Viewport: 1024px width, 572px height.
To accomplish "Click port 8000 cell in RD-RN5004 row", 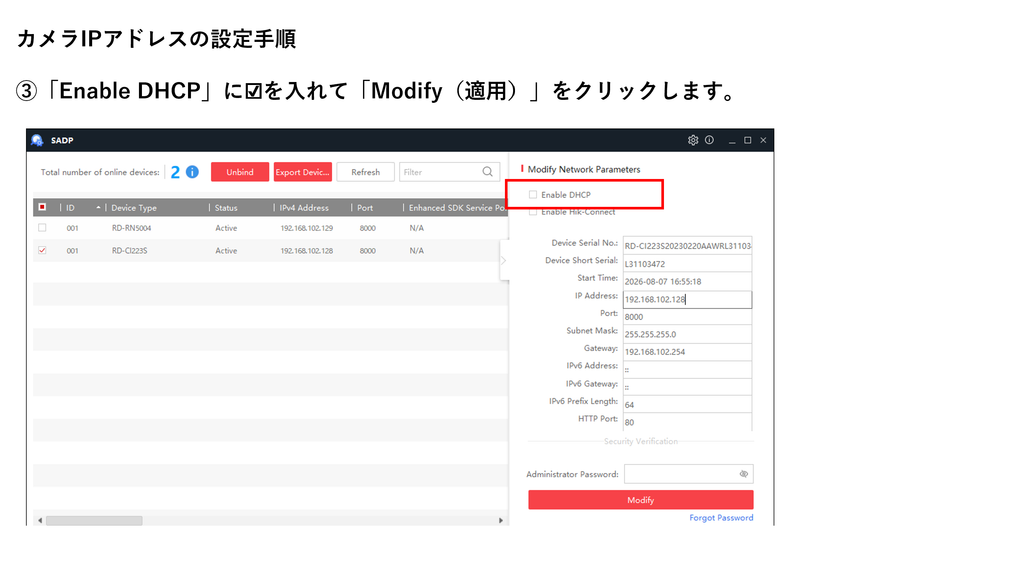I will (368, 228).
